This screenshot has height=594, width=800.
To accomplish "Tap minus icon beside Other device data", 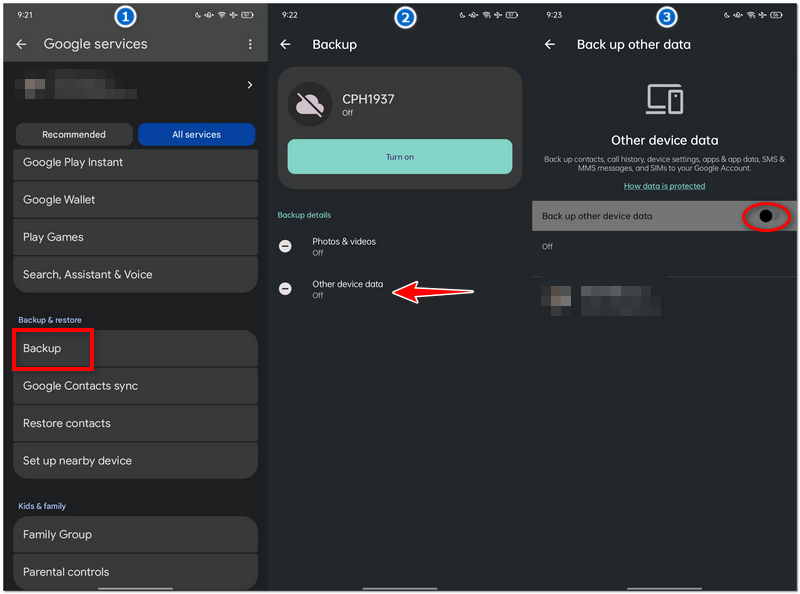I will (x=285, y=289).
